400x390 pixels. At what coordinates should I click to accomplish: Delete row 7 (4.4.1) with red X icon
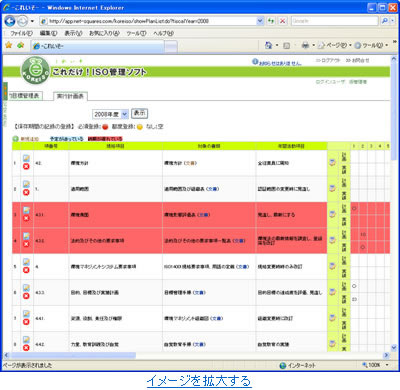click(26, 322)
